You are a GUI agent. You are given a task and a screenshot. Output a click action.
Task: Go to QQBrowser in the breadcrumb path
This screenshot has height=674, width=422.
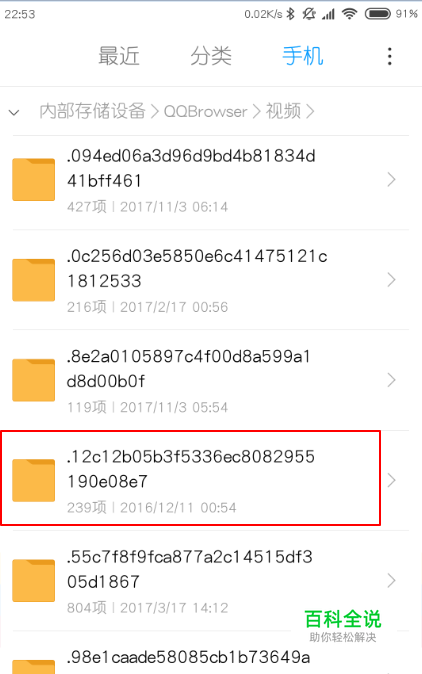pos(205,112)
